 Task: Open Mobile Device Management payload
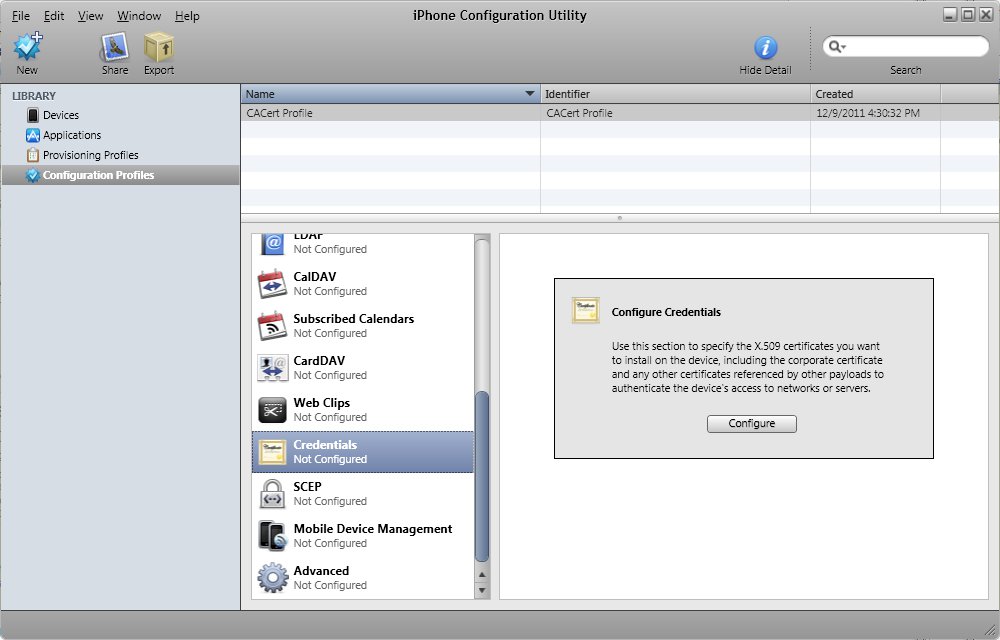(372, 535)
